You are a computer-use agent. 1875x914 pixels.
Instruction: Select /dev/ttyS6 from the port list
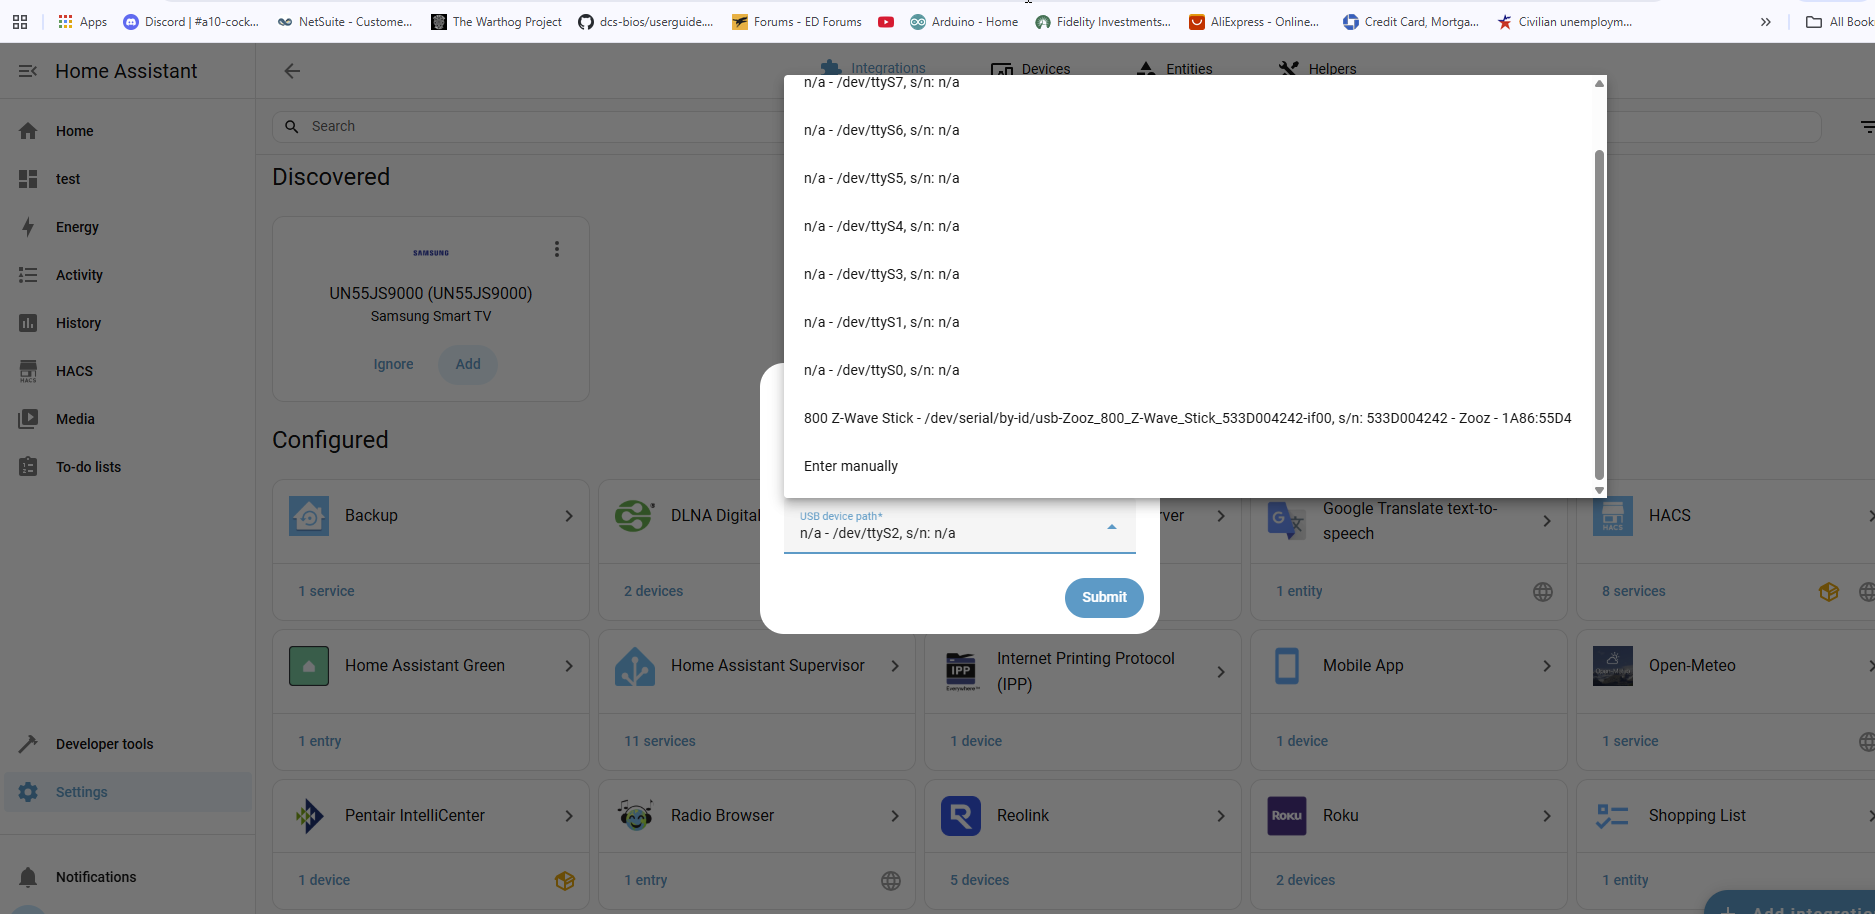pyautogui.click(x=1188, y=130)
